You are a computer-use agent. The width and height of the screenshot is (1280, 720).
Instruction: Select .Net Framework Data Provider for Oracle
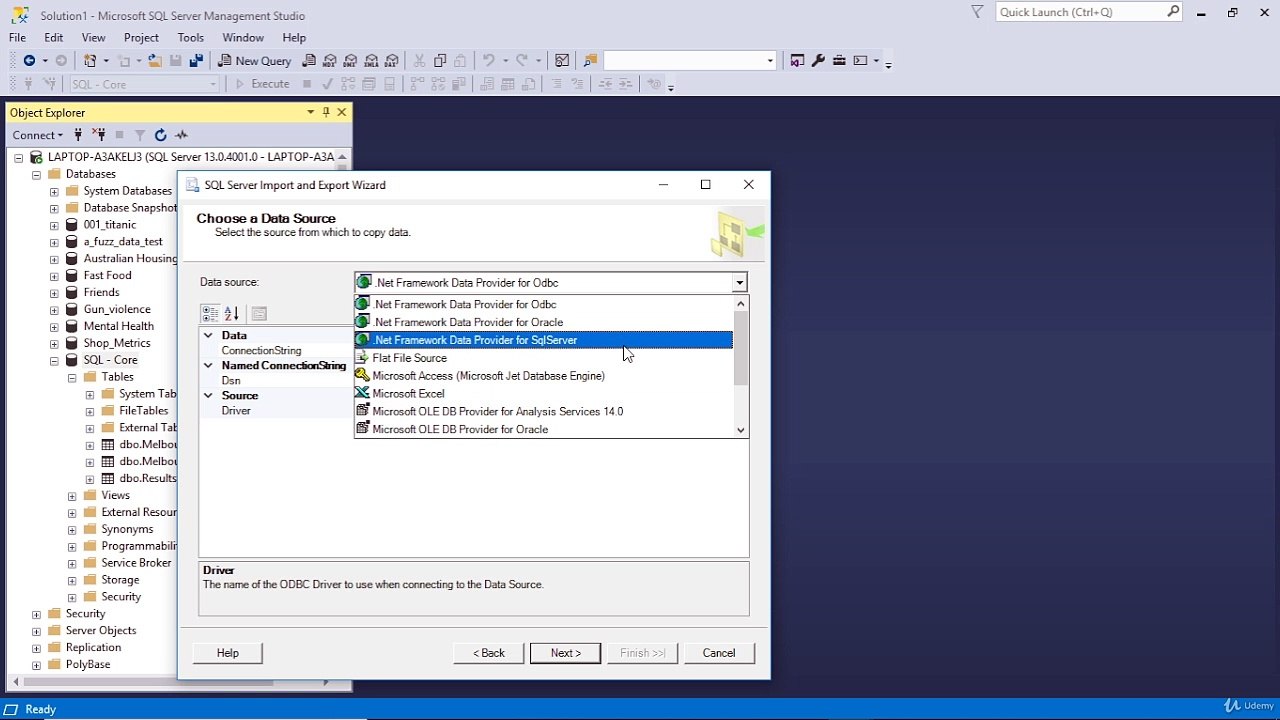coord(544,322)
